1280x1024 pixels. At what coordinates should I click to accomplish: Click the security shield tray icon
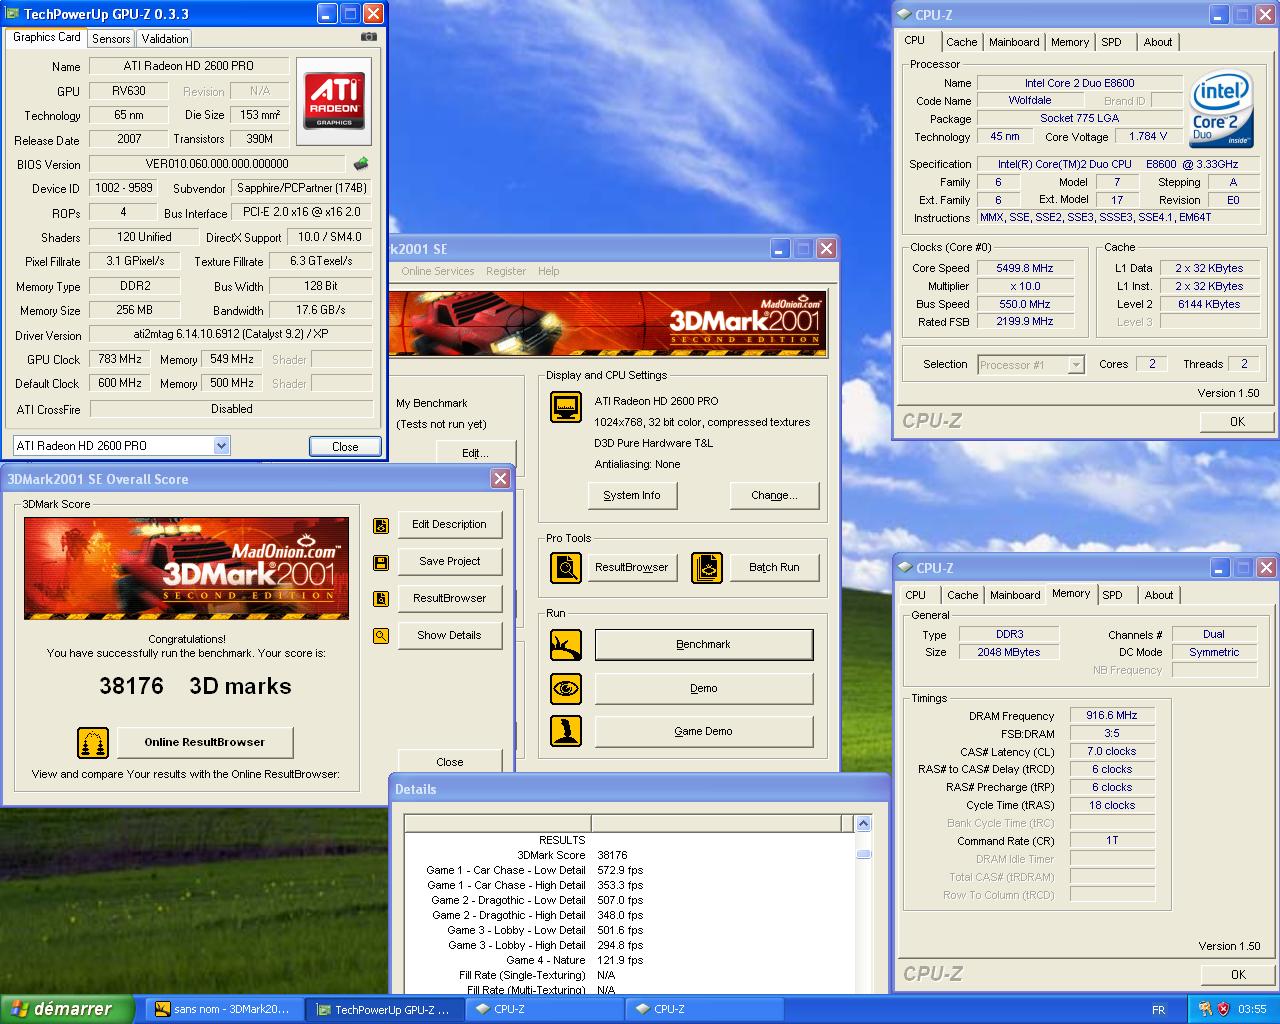click(x=1224, y=1009)
